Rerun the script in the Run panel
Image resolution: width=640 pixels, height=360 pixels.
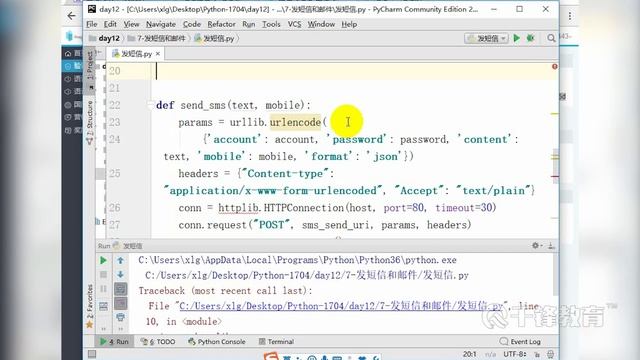click(x=103, y=260)
